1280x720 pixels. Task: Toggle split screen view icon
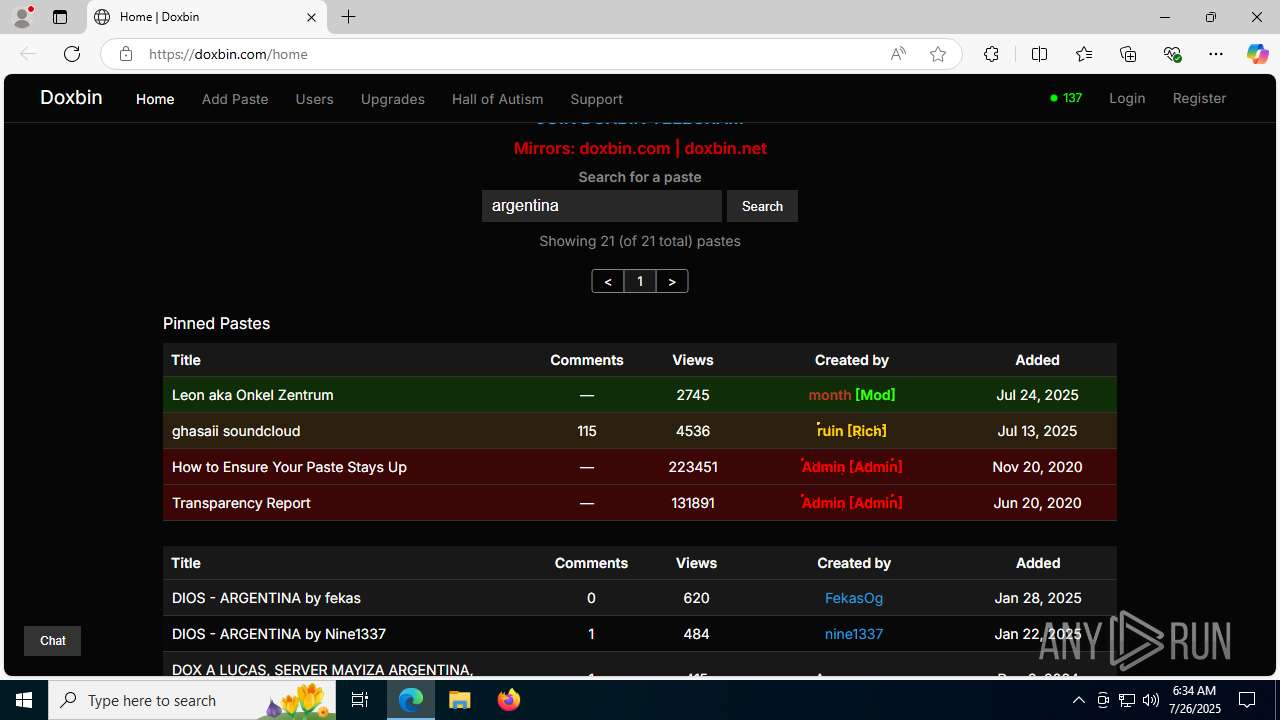coord(1039,54)
